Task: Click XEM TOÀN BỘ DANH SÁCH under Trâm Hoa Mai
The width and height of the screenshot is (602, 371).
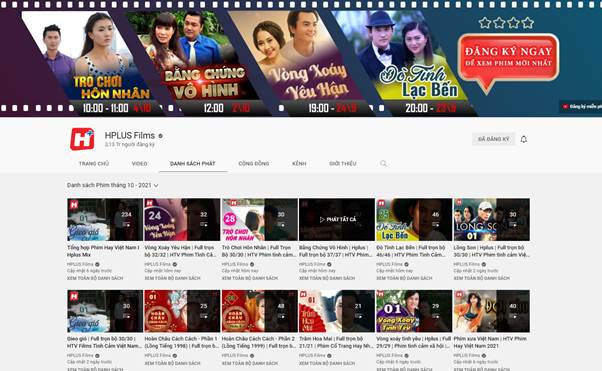Action: 327,363
